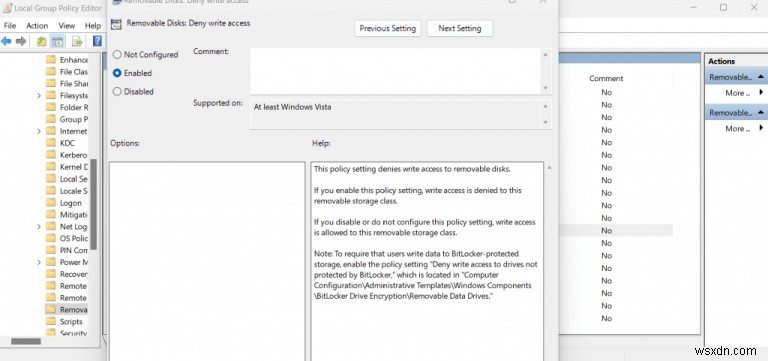Select the File Clas folder
Image resolution: width=768 pixels, height=361 pixels.
tap(67, 72)
